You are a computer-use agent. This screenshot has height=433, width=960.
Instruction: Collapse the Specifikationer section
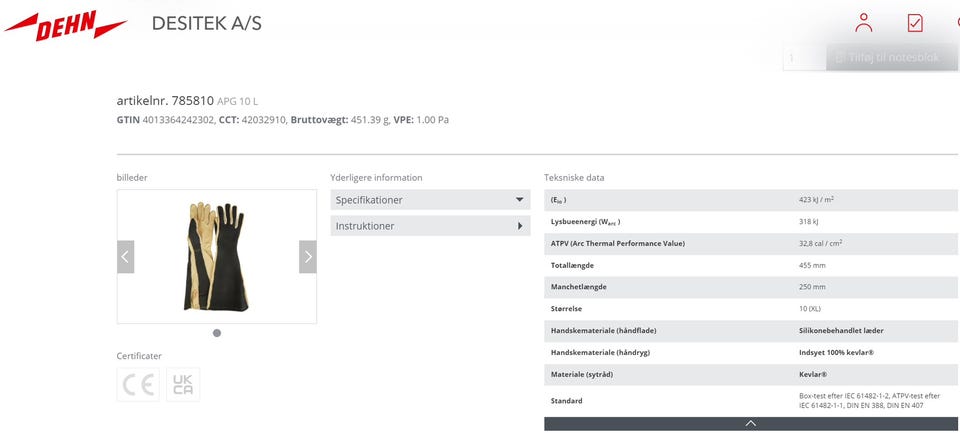tap(430, 200)
